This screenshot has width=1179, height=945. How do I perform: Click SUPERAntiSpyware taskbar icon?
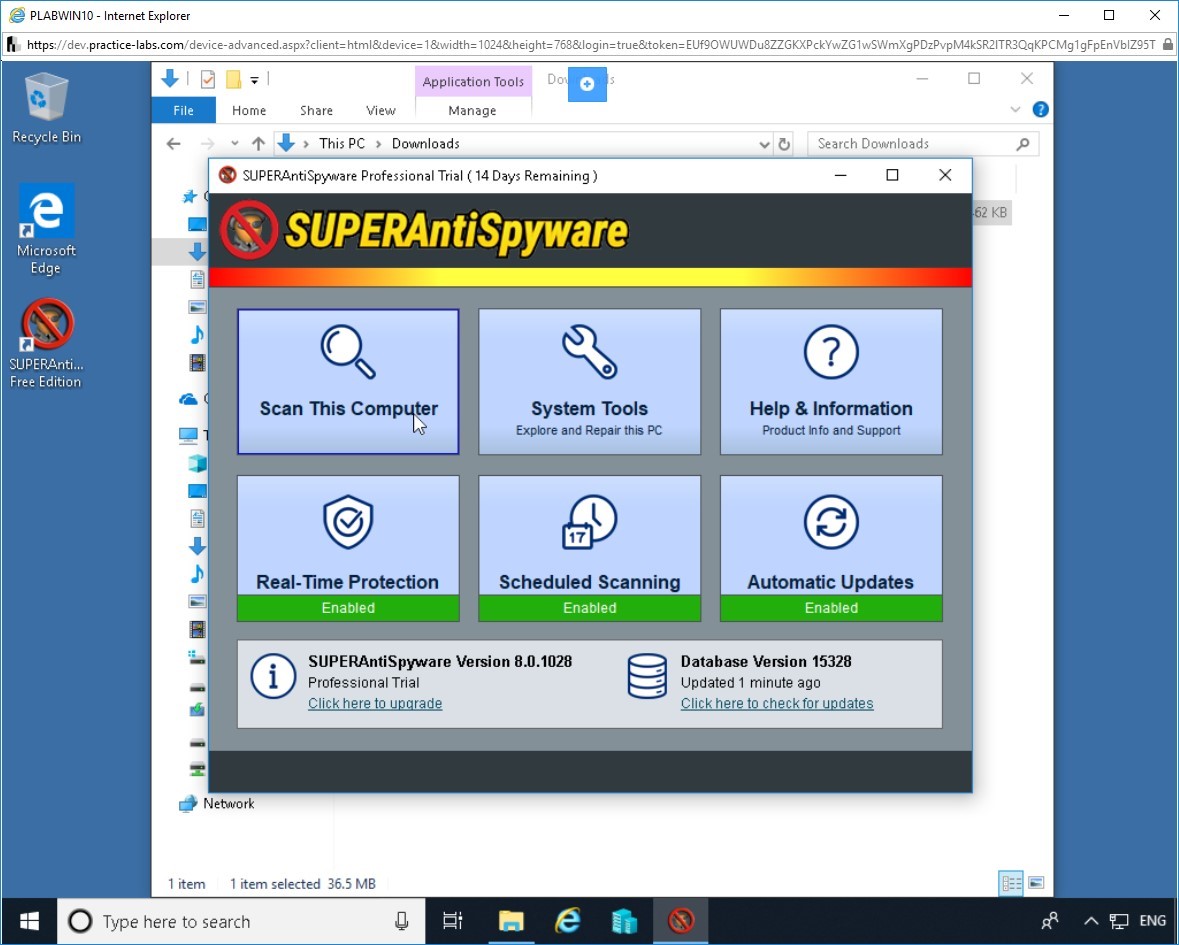click(x=680, y=921)
